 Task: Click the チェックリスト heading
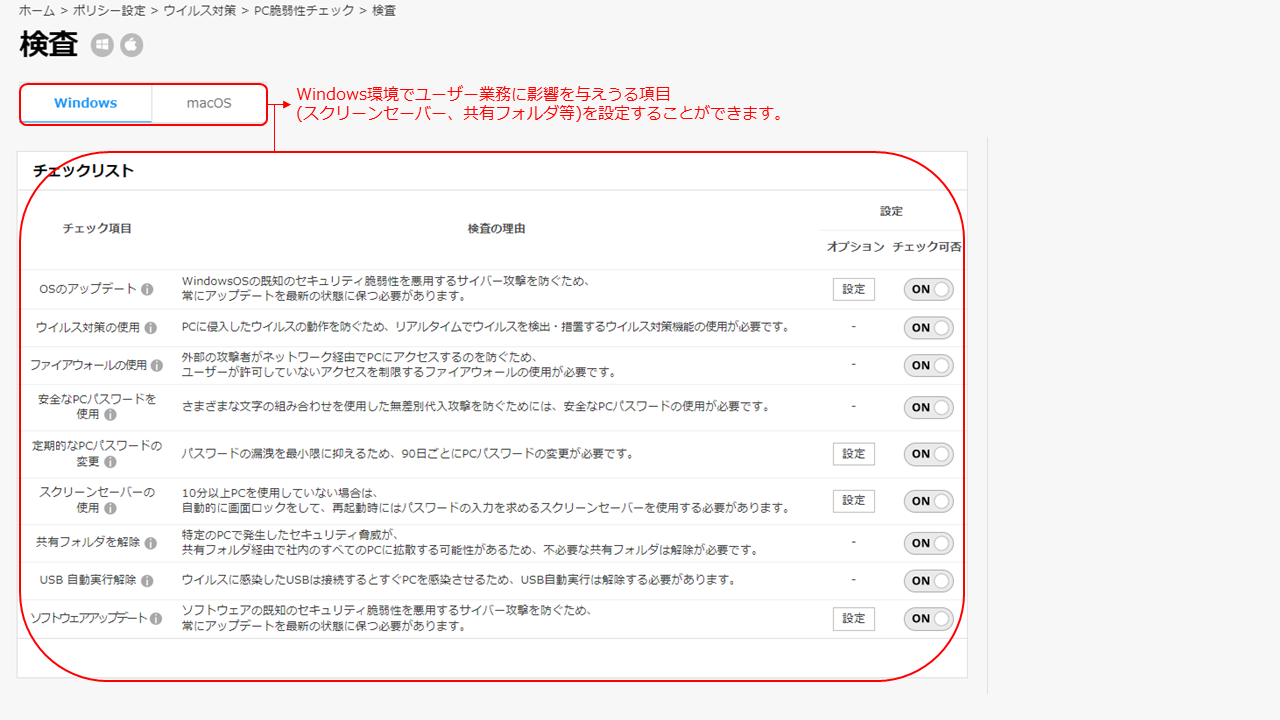(84, 171)
